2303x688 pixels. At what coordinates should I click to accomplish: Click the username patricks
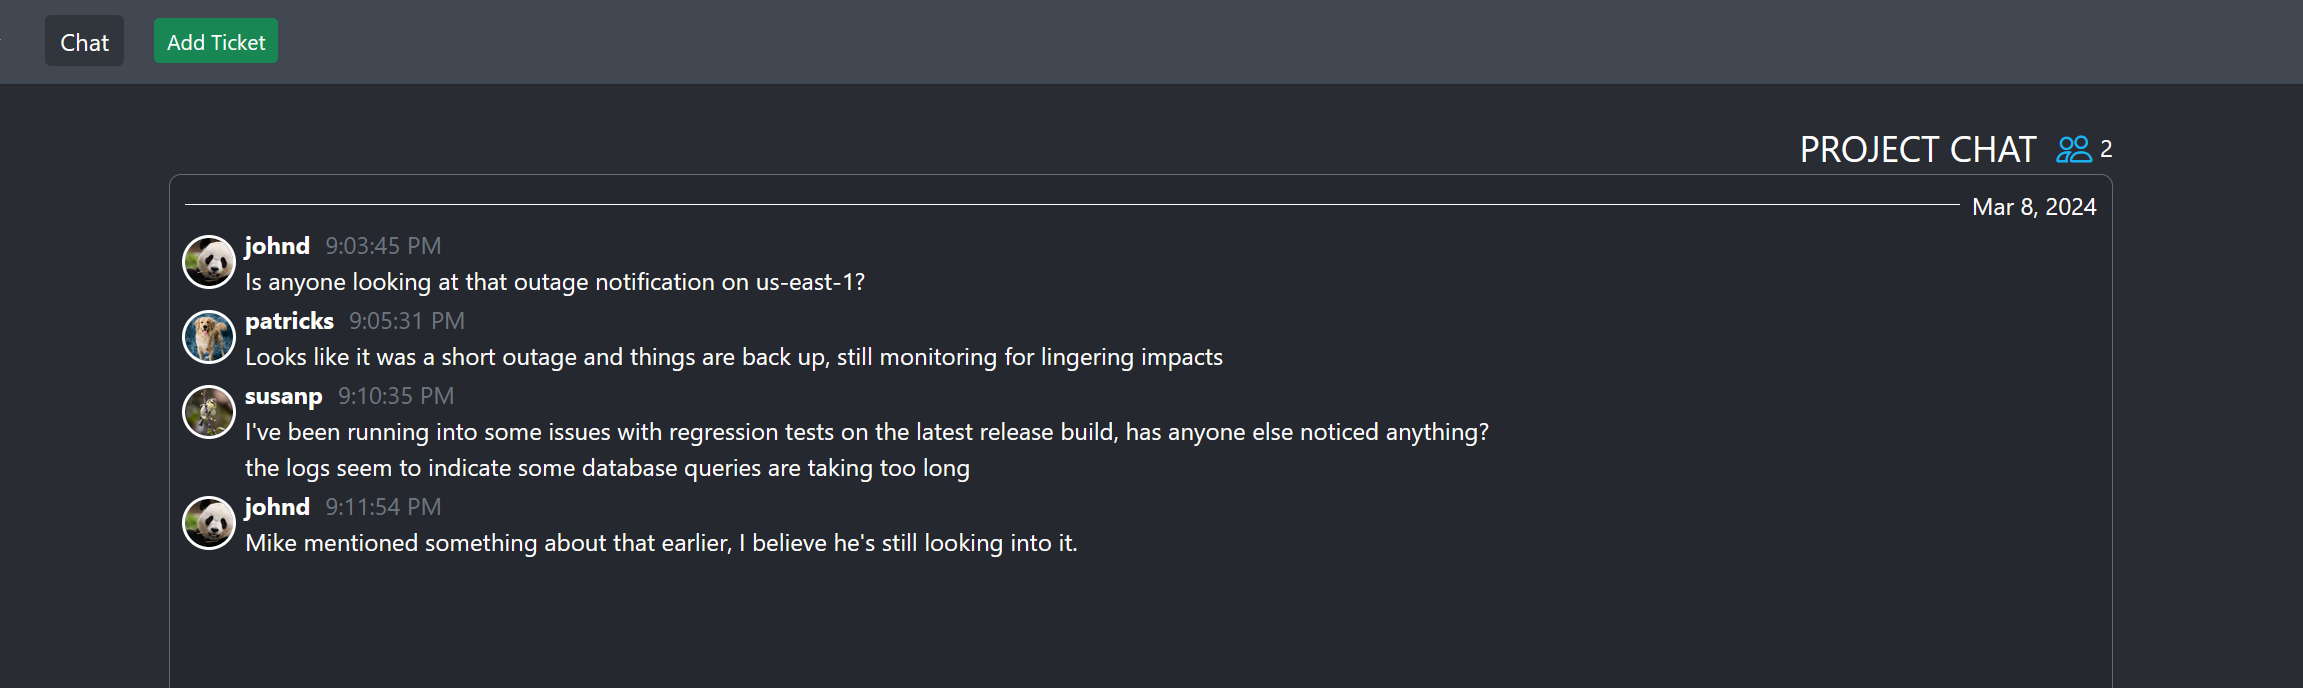pos(290,320)
